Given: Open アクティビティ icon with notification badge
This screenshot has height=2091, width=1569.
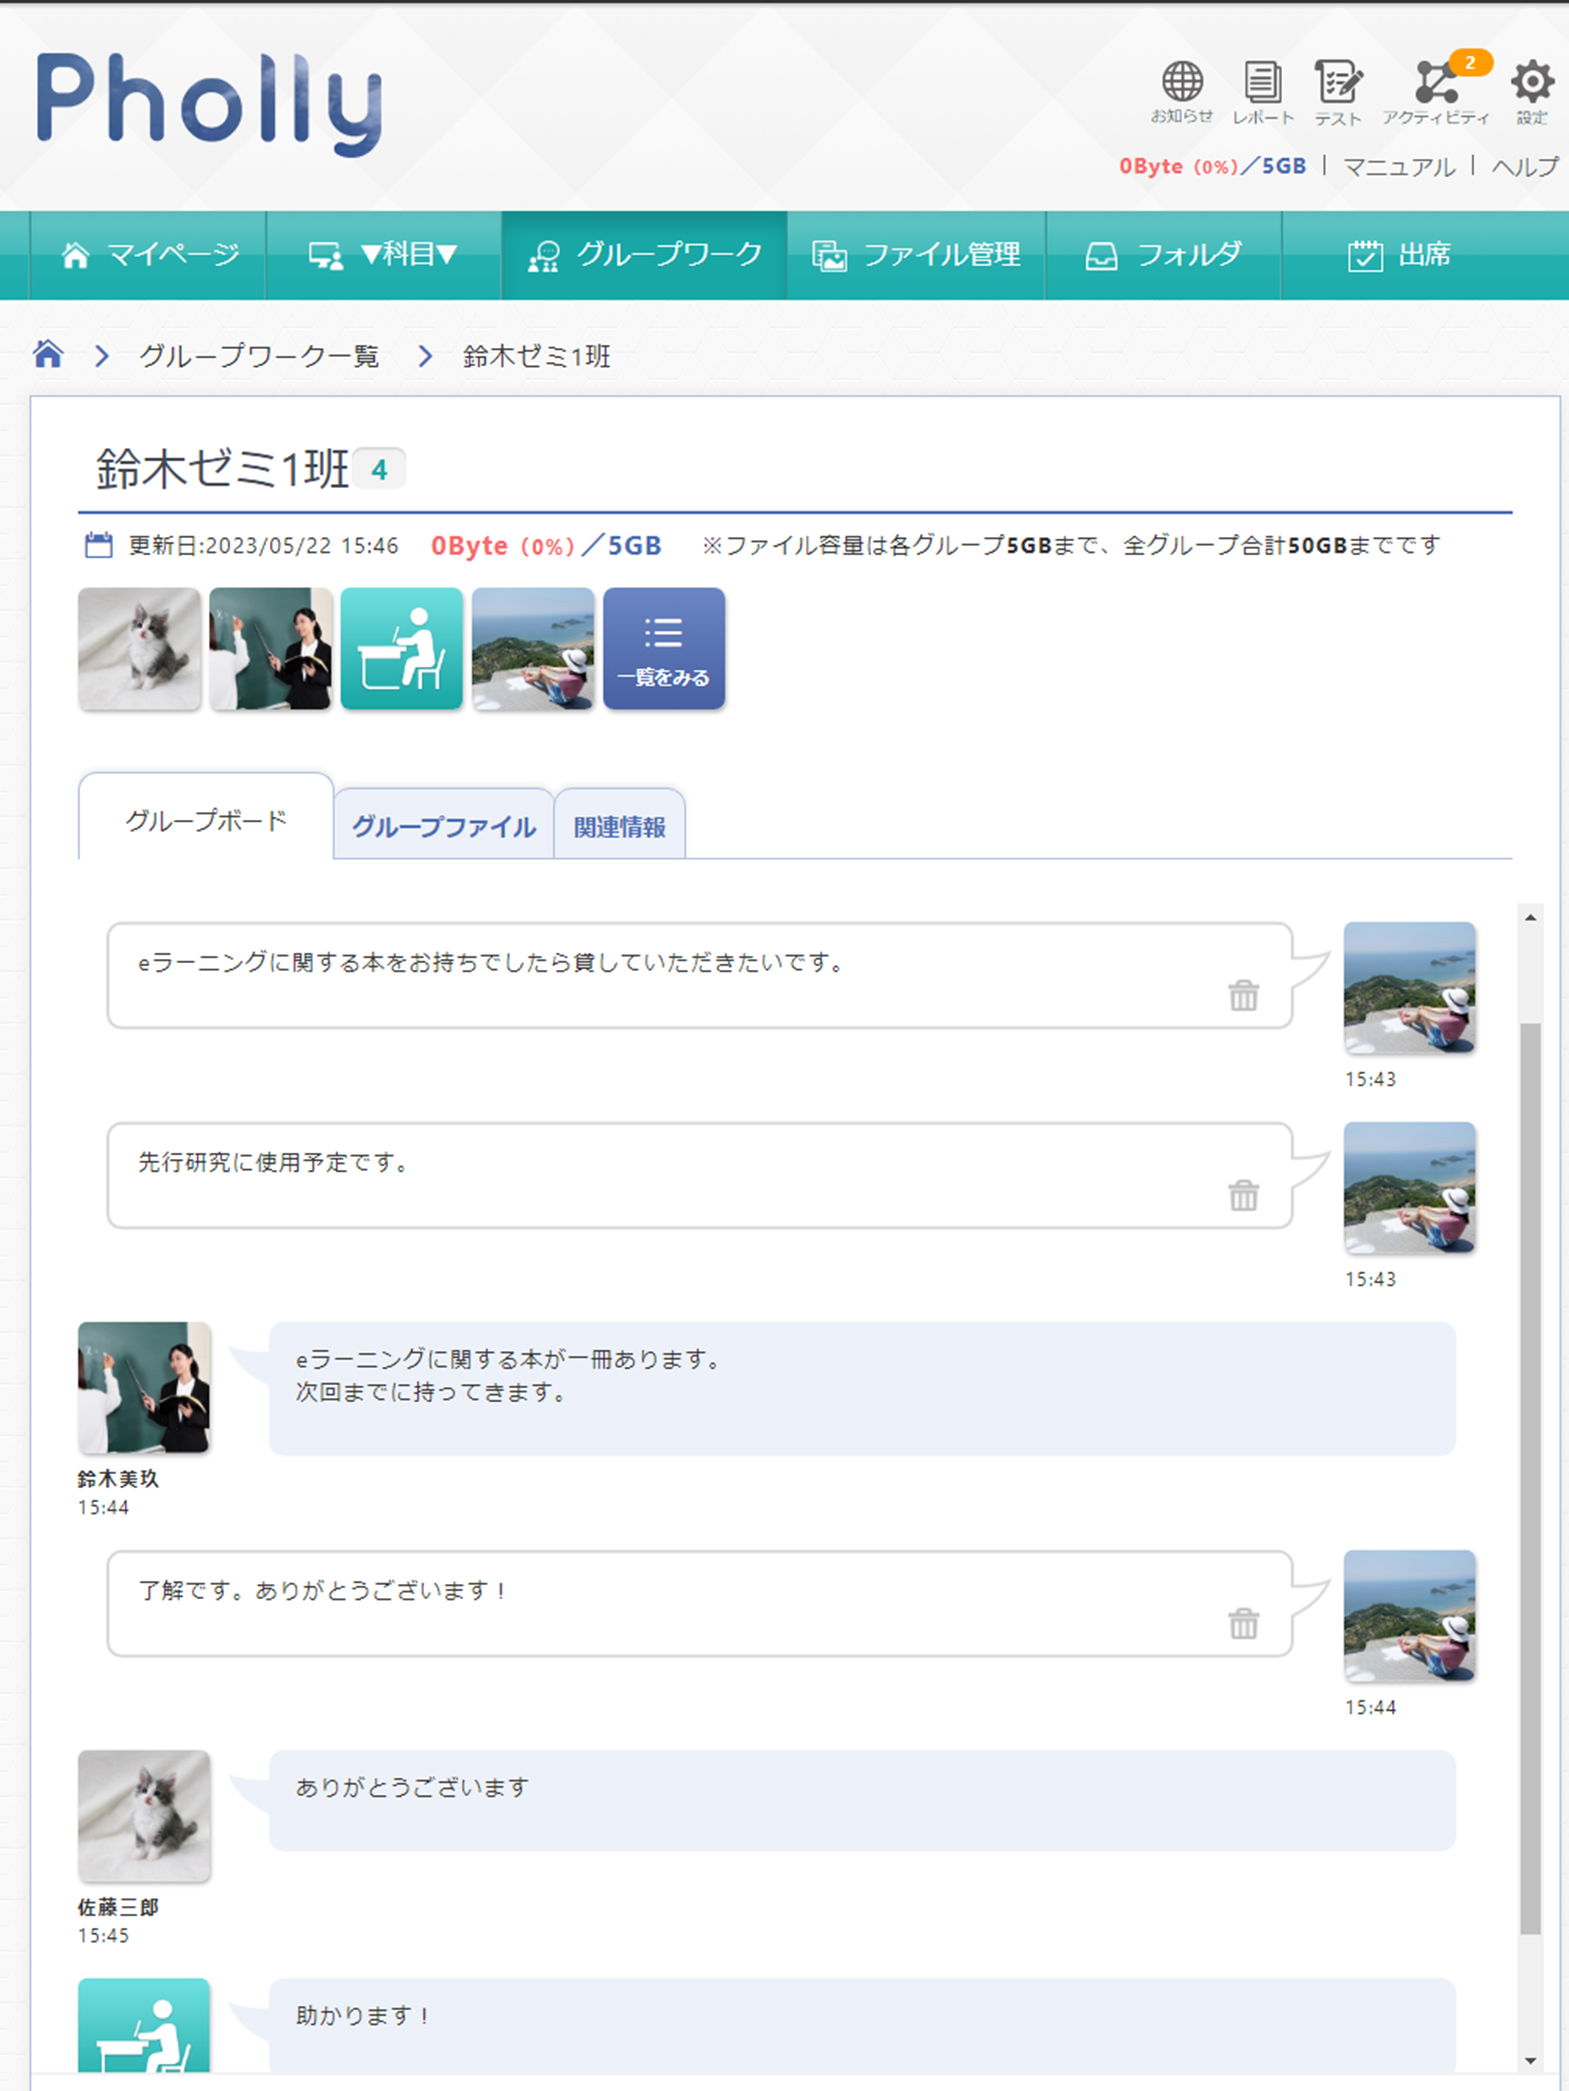Looking at the screenshot, I should pos(1437,91).
